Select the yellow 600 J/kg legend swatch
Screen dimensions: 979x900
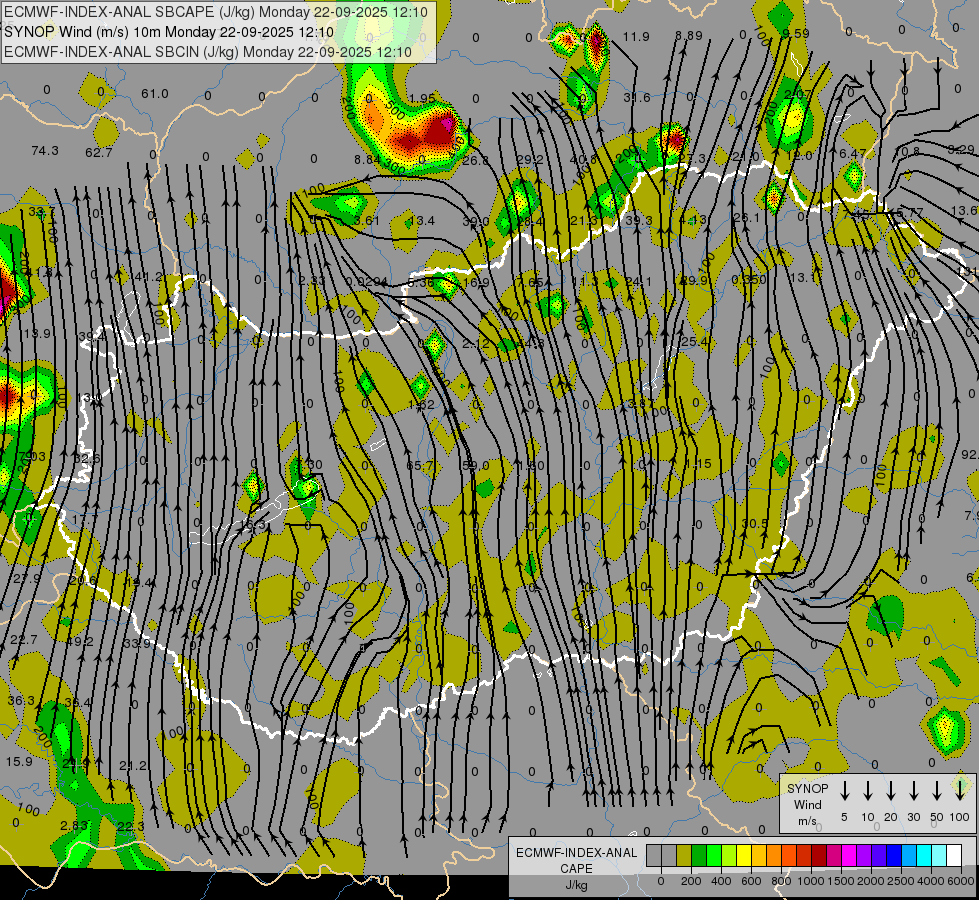(744, 855)
